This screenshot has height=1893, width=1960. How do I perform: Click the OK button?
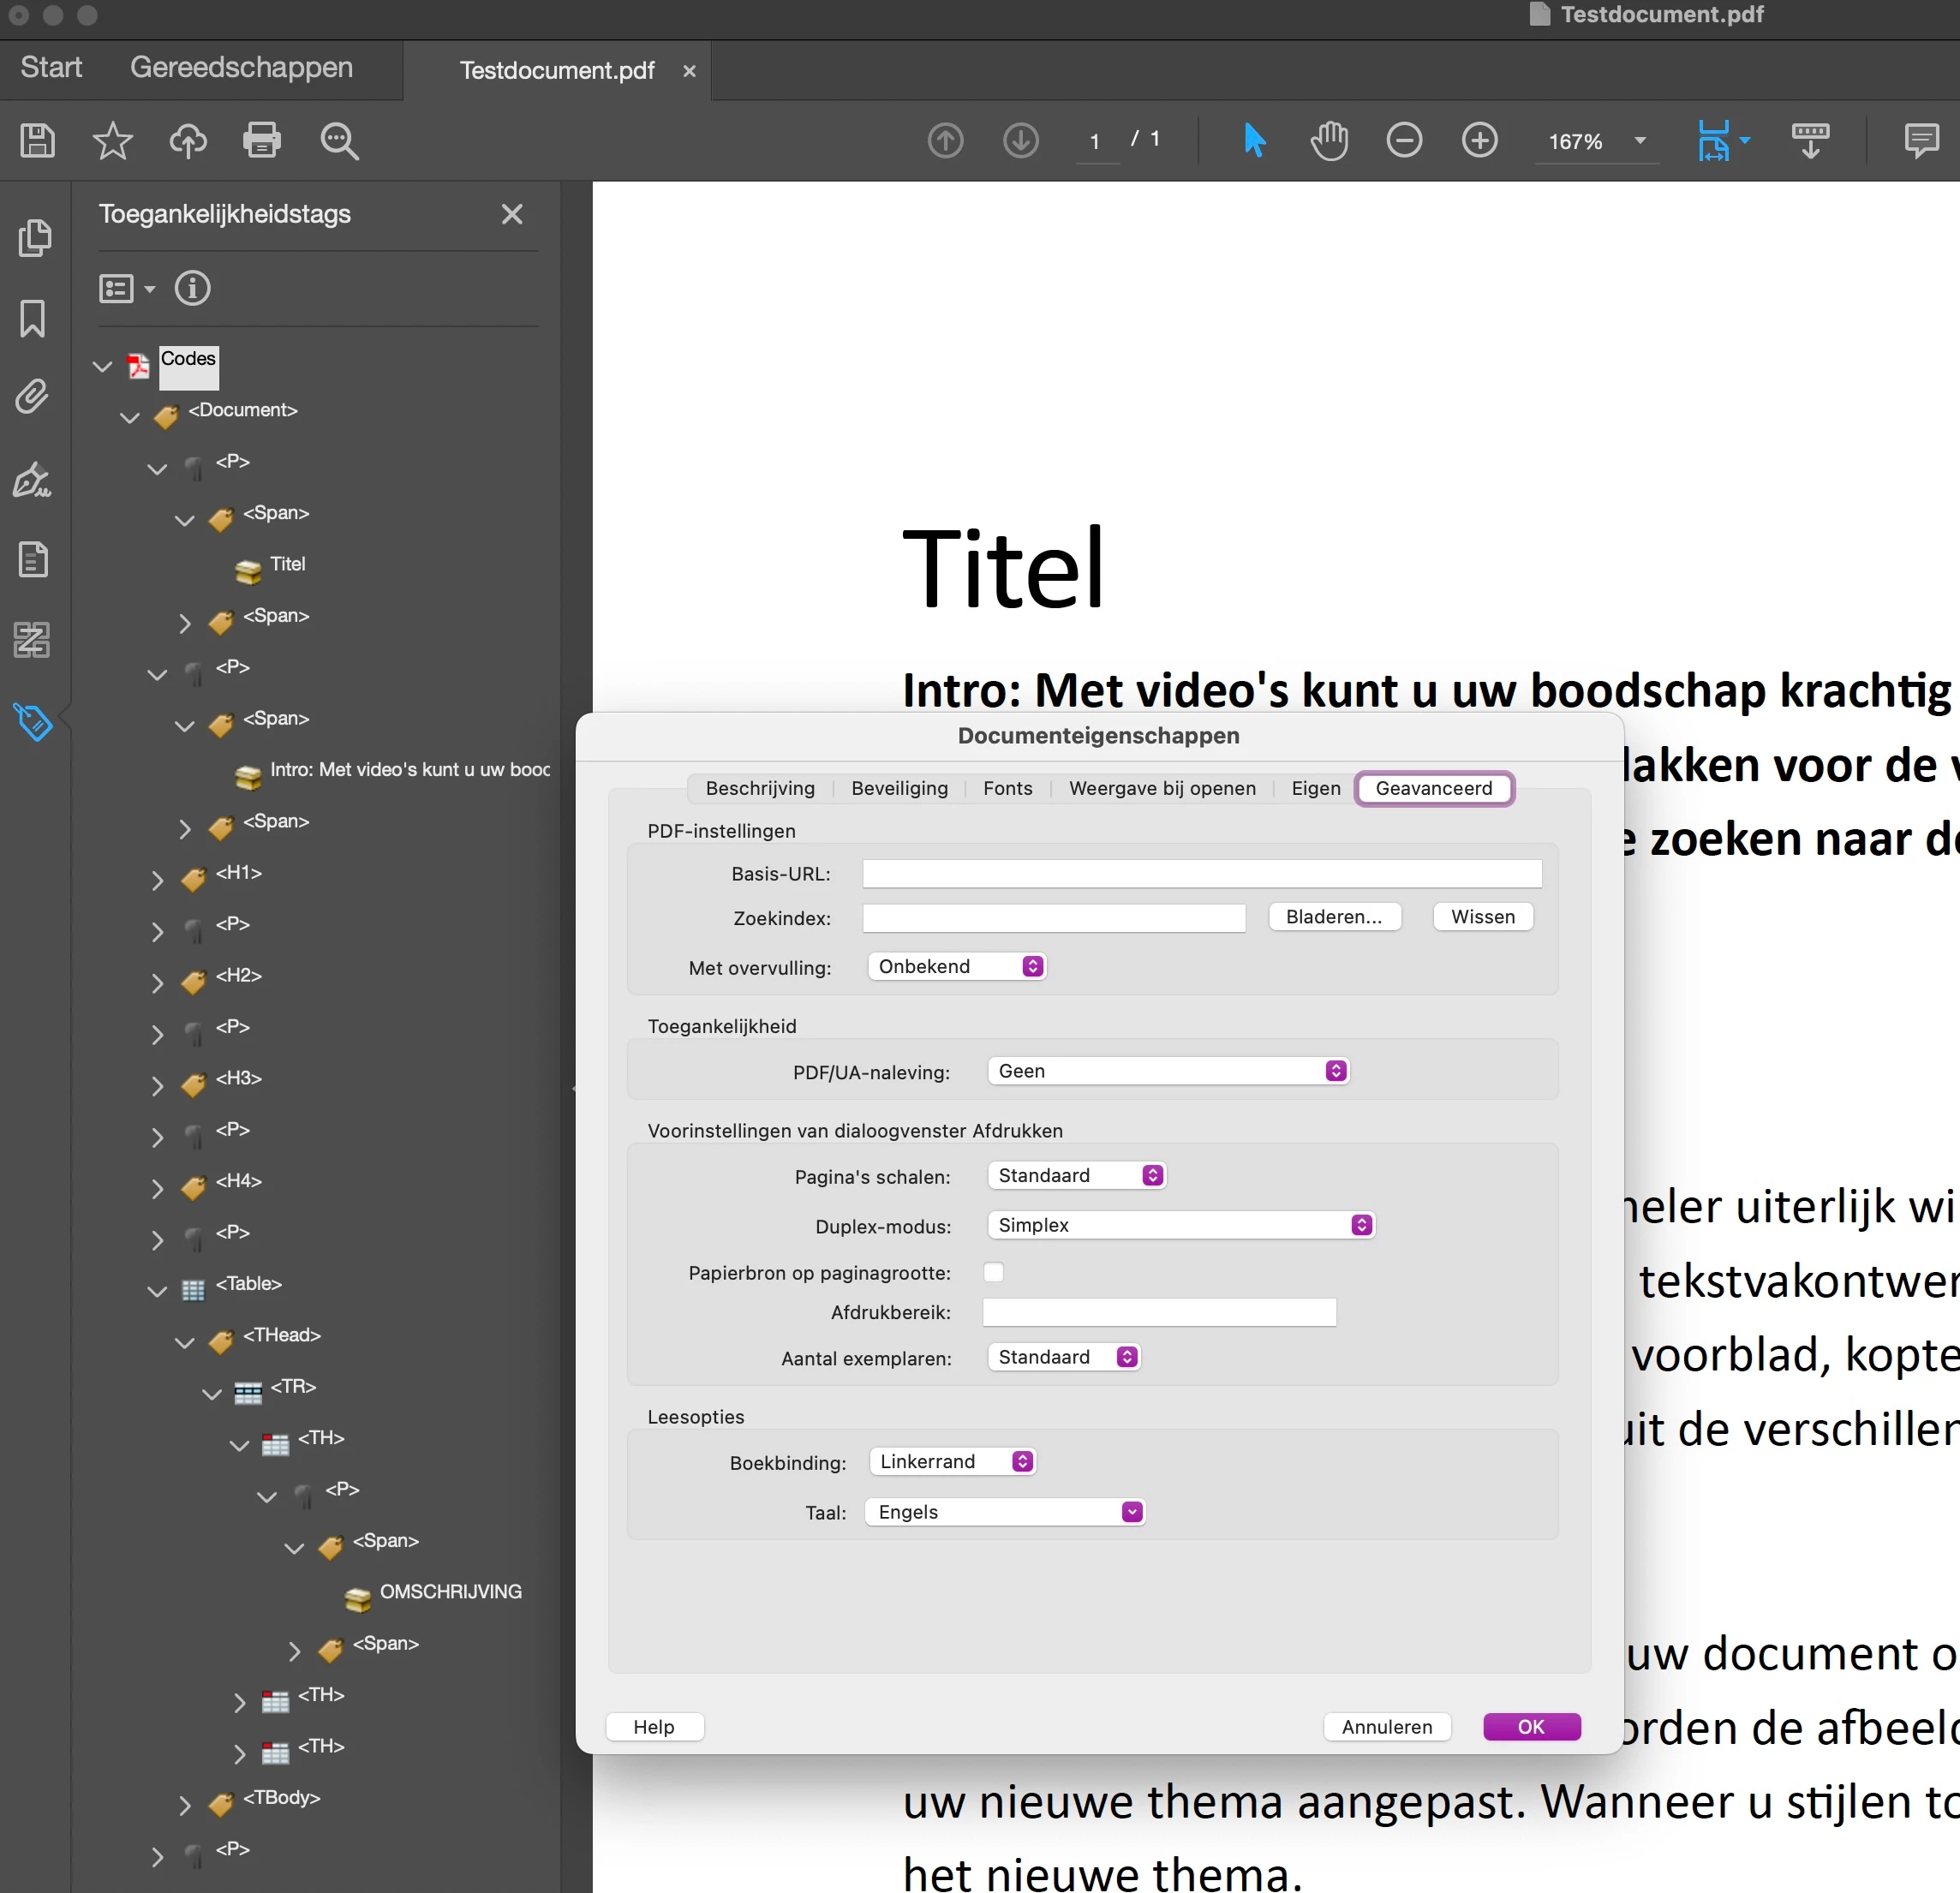[1531, 1727]
